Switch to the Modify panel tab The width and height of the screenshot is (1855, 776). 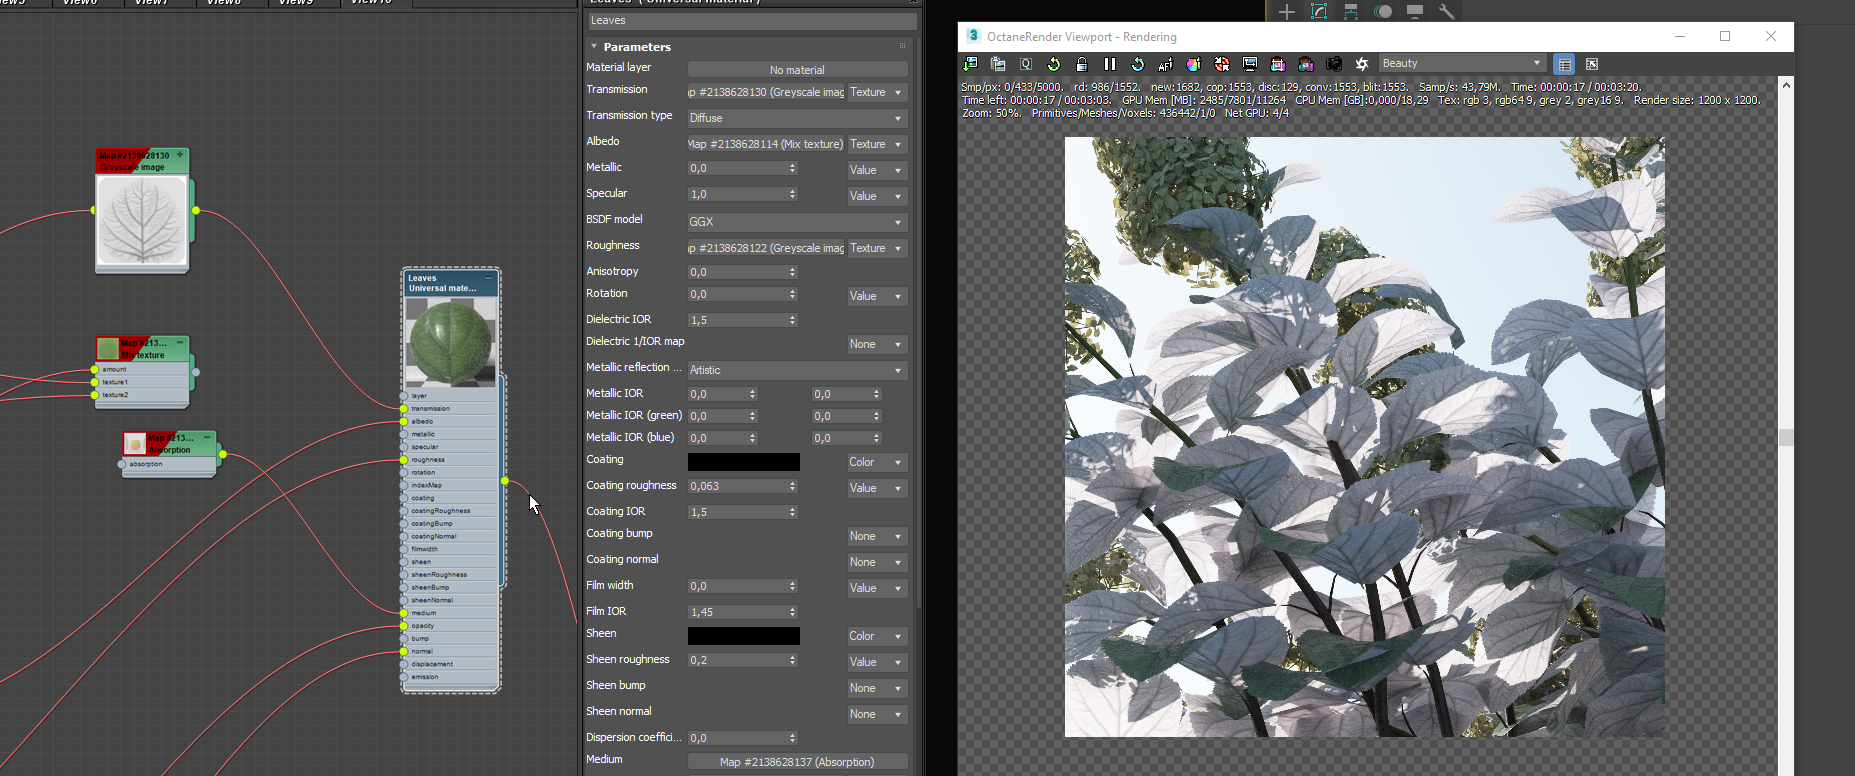point(1319,11)
